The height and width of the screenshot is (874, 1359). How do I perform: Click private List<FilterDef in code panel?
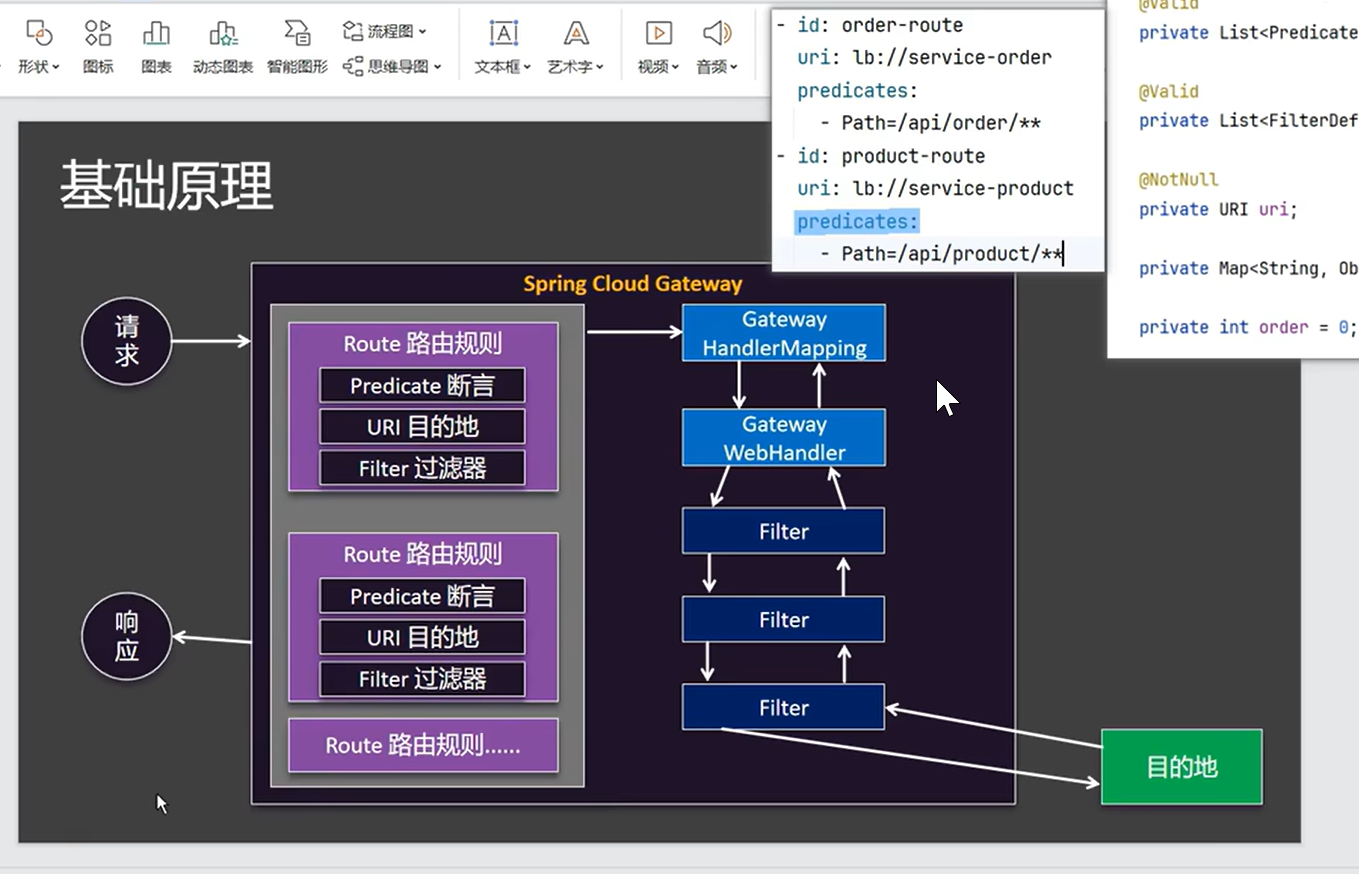coord(1248,120)
